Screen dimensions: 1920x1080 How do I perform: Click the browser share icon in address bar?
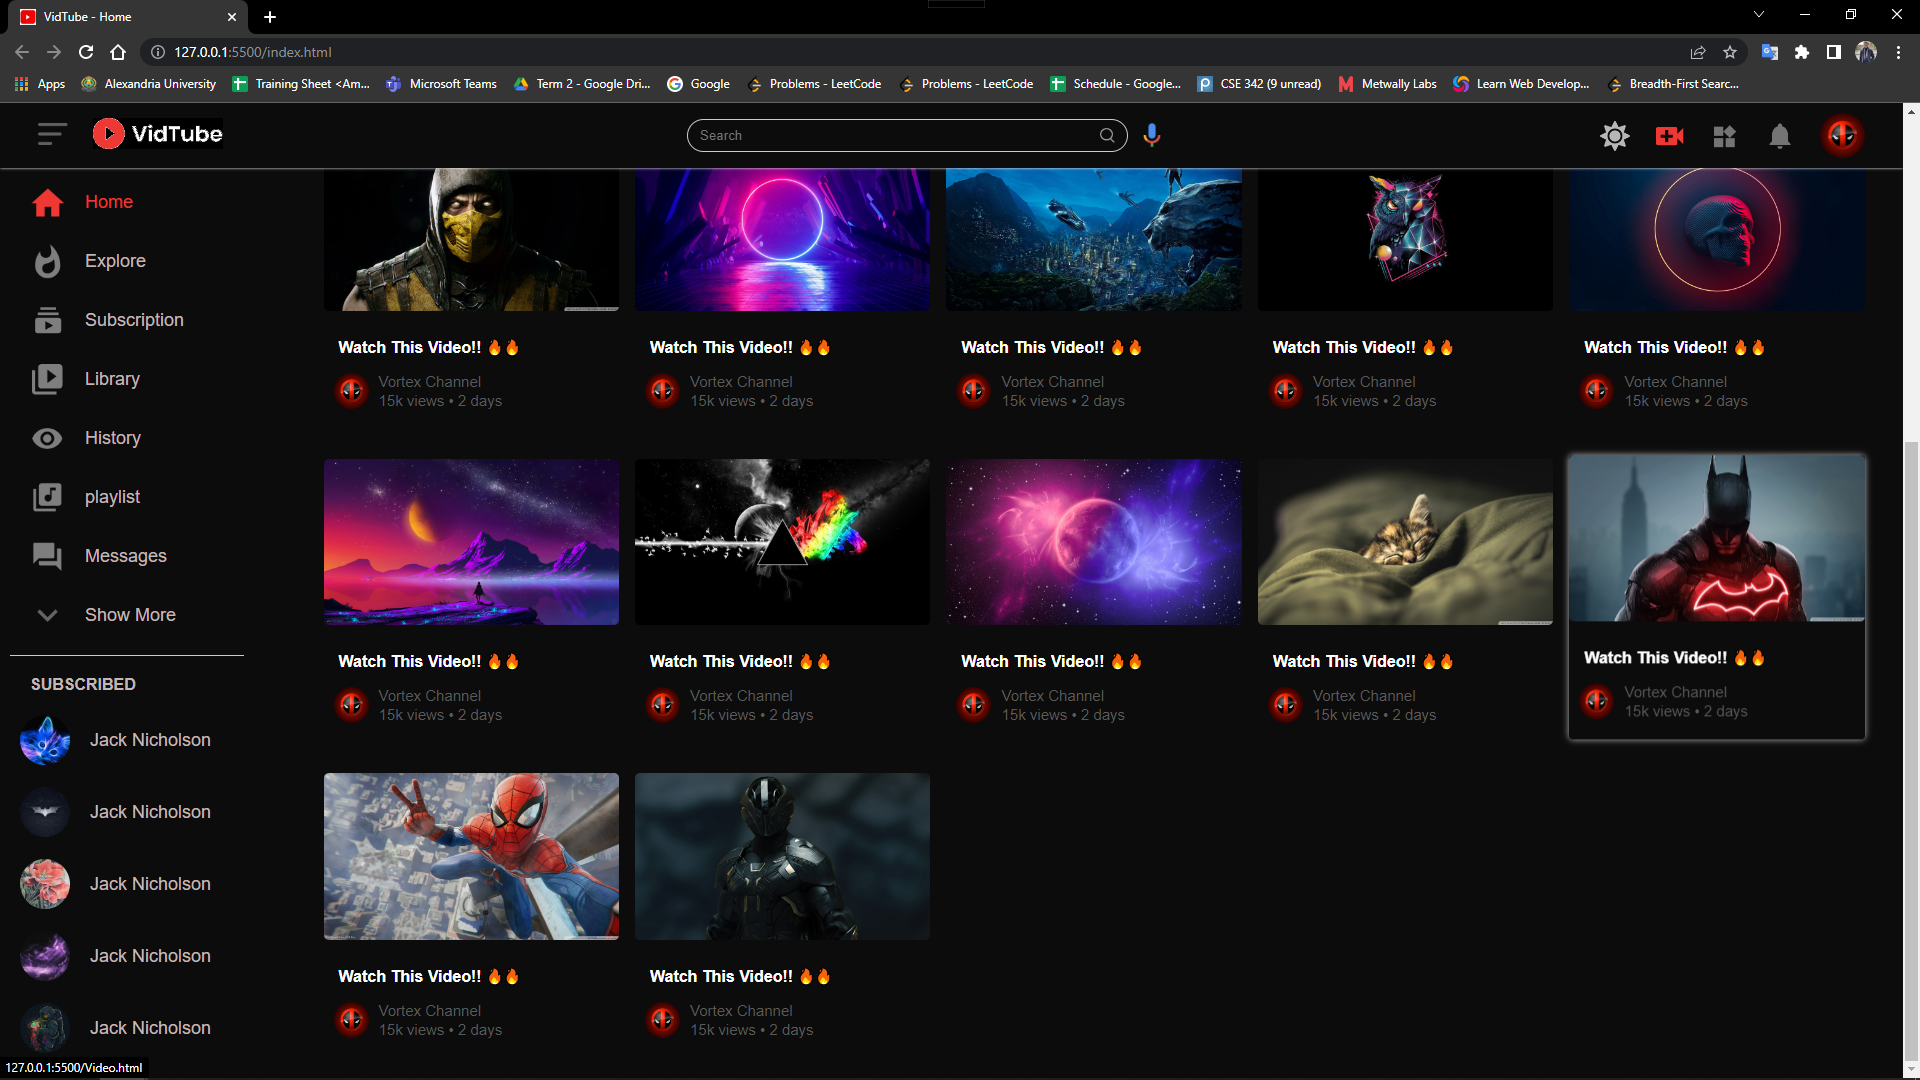pos(1698,52)
